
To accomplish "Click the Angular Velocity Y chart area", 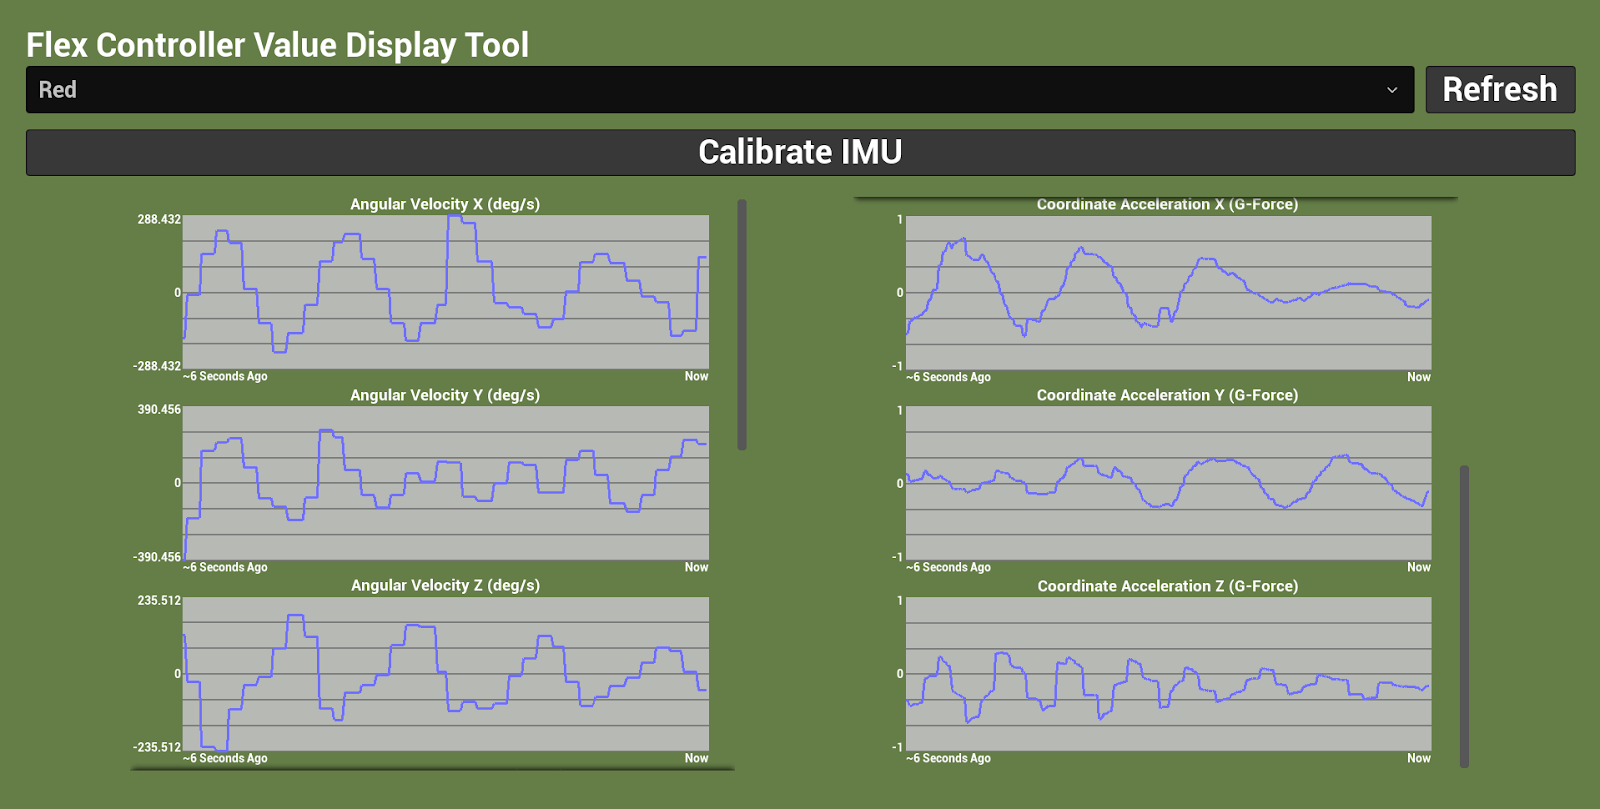I will tap(446, 483).
